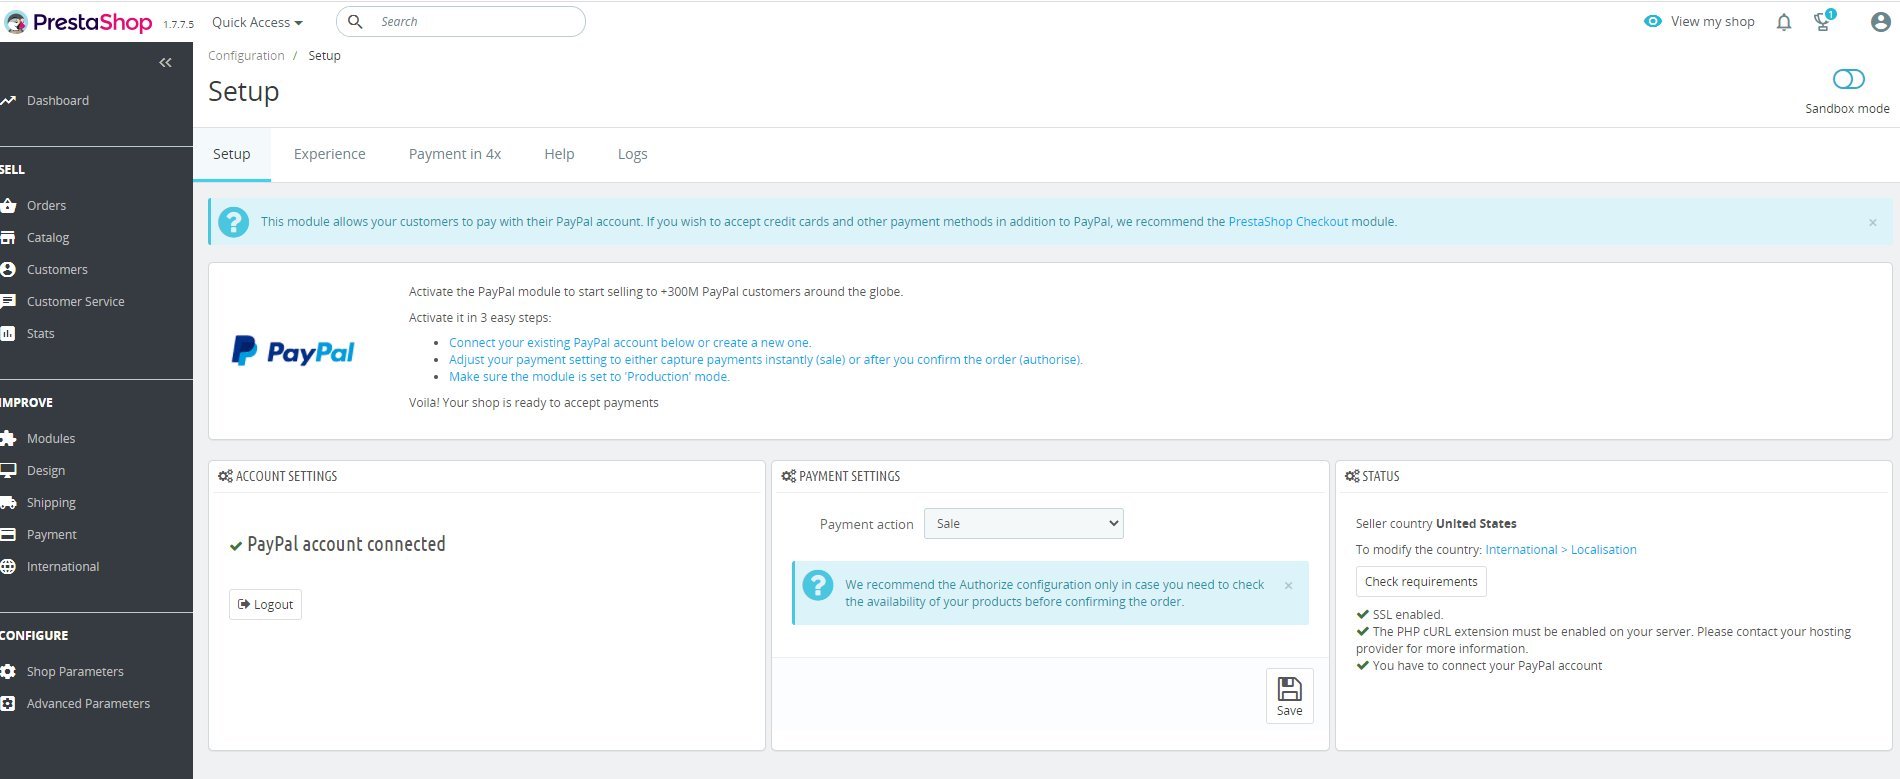This screenshot has width=1900, height=779.
Task: Dismiss the PayPal module info banner
Action: [x=1873, y=222]
